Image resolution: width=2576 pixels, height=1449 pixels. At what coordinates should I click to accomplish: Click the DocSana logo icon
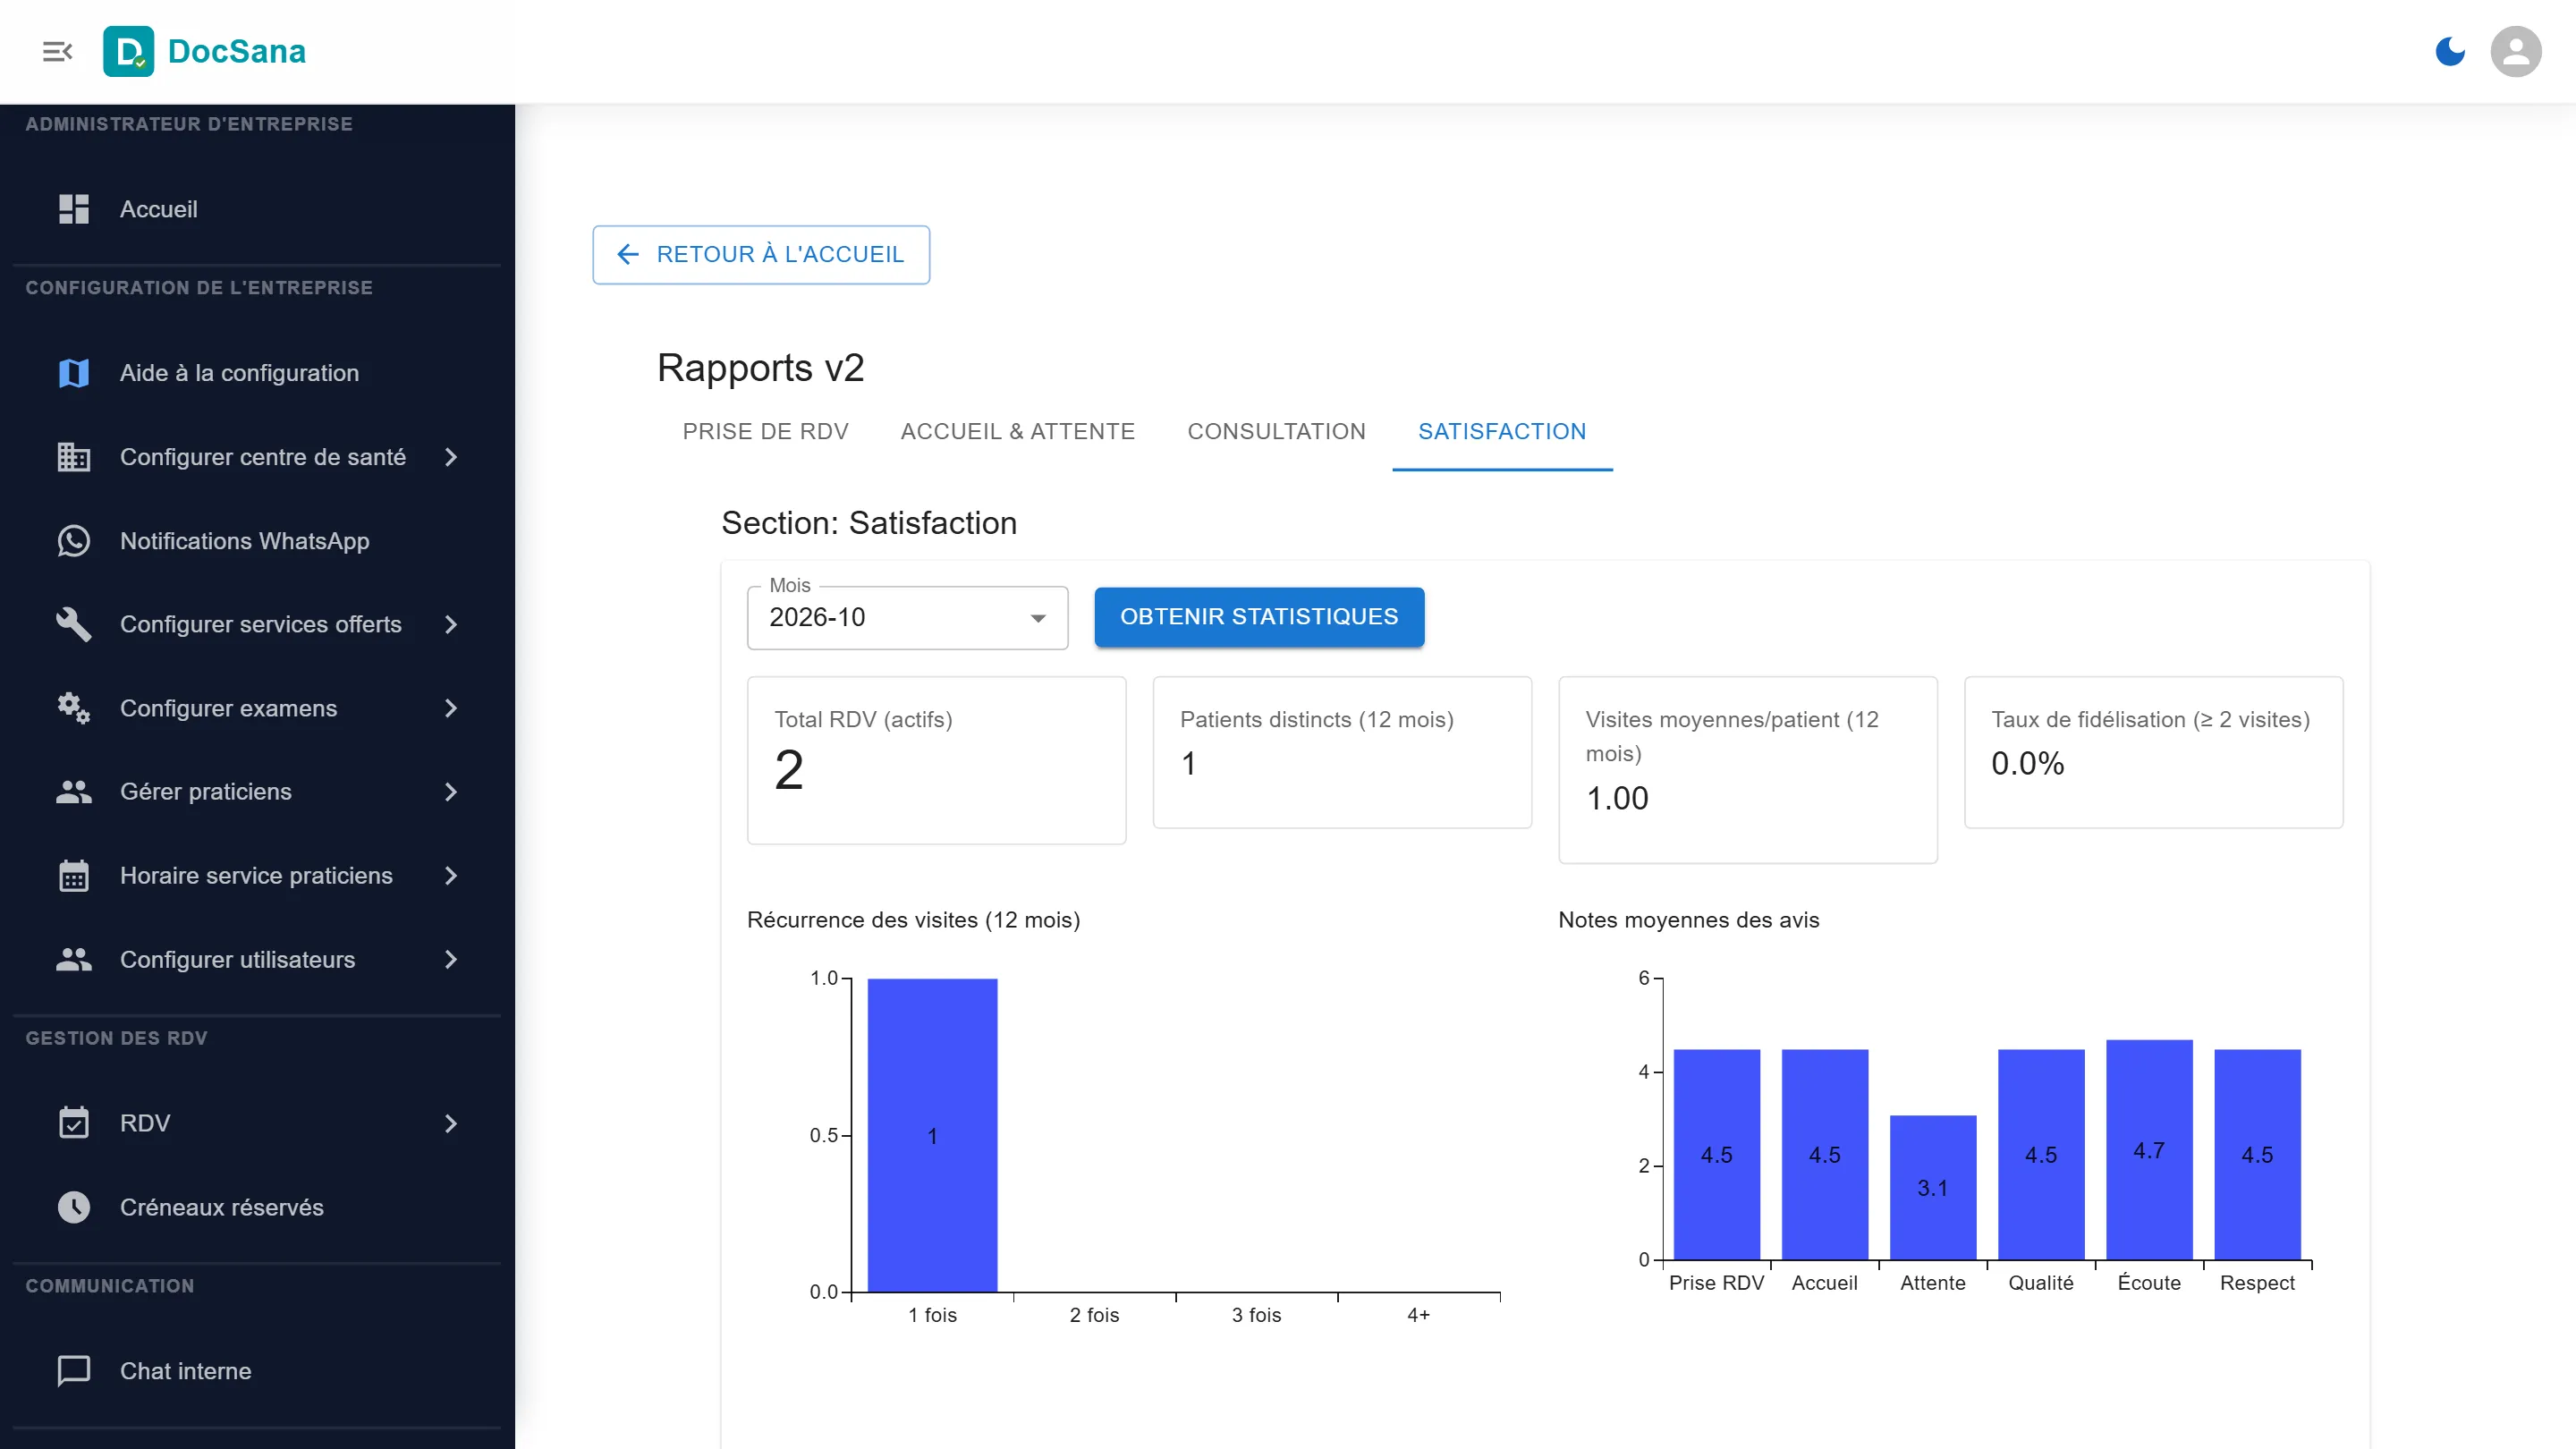pos(128,51)
